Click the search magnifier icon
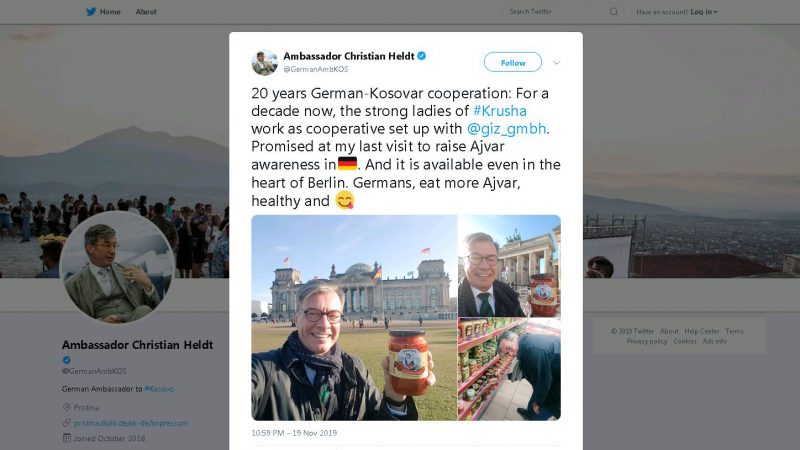The width and height of the screenshot is (800, 450). pyautogui.click(x=614, y=12)
